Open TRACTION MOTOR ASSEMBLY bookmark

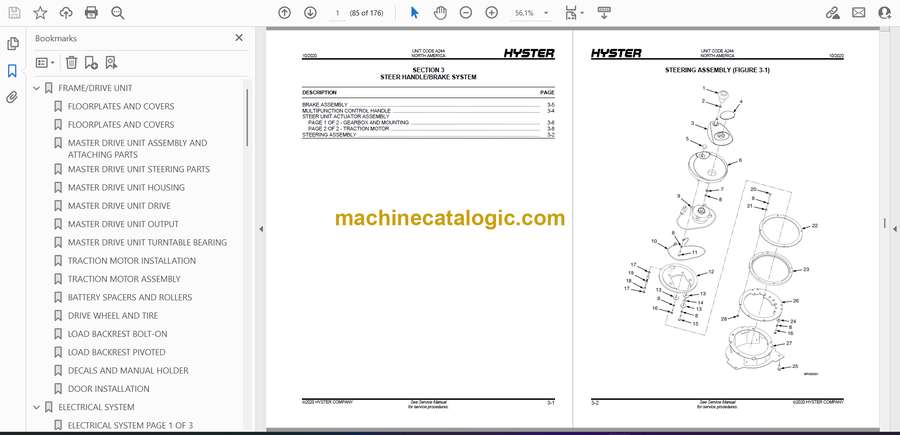point(125,279)
